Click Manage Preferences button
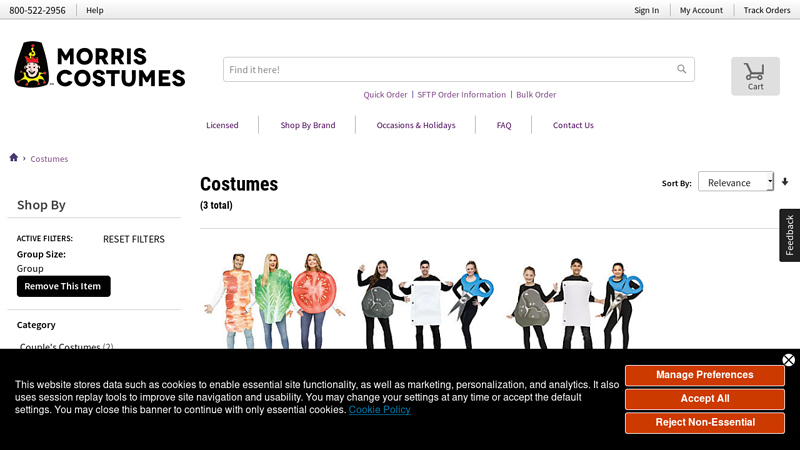800x450 pixels. [705, 375]
